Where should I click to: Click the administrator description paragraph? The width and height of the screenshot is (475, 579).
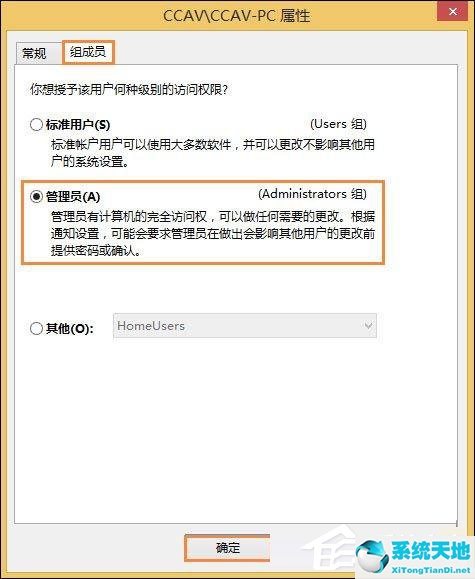[213, 233]
